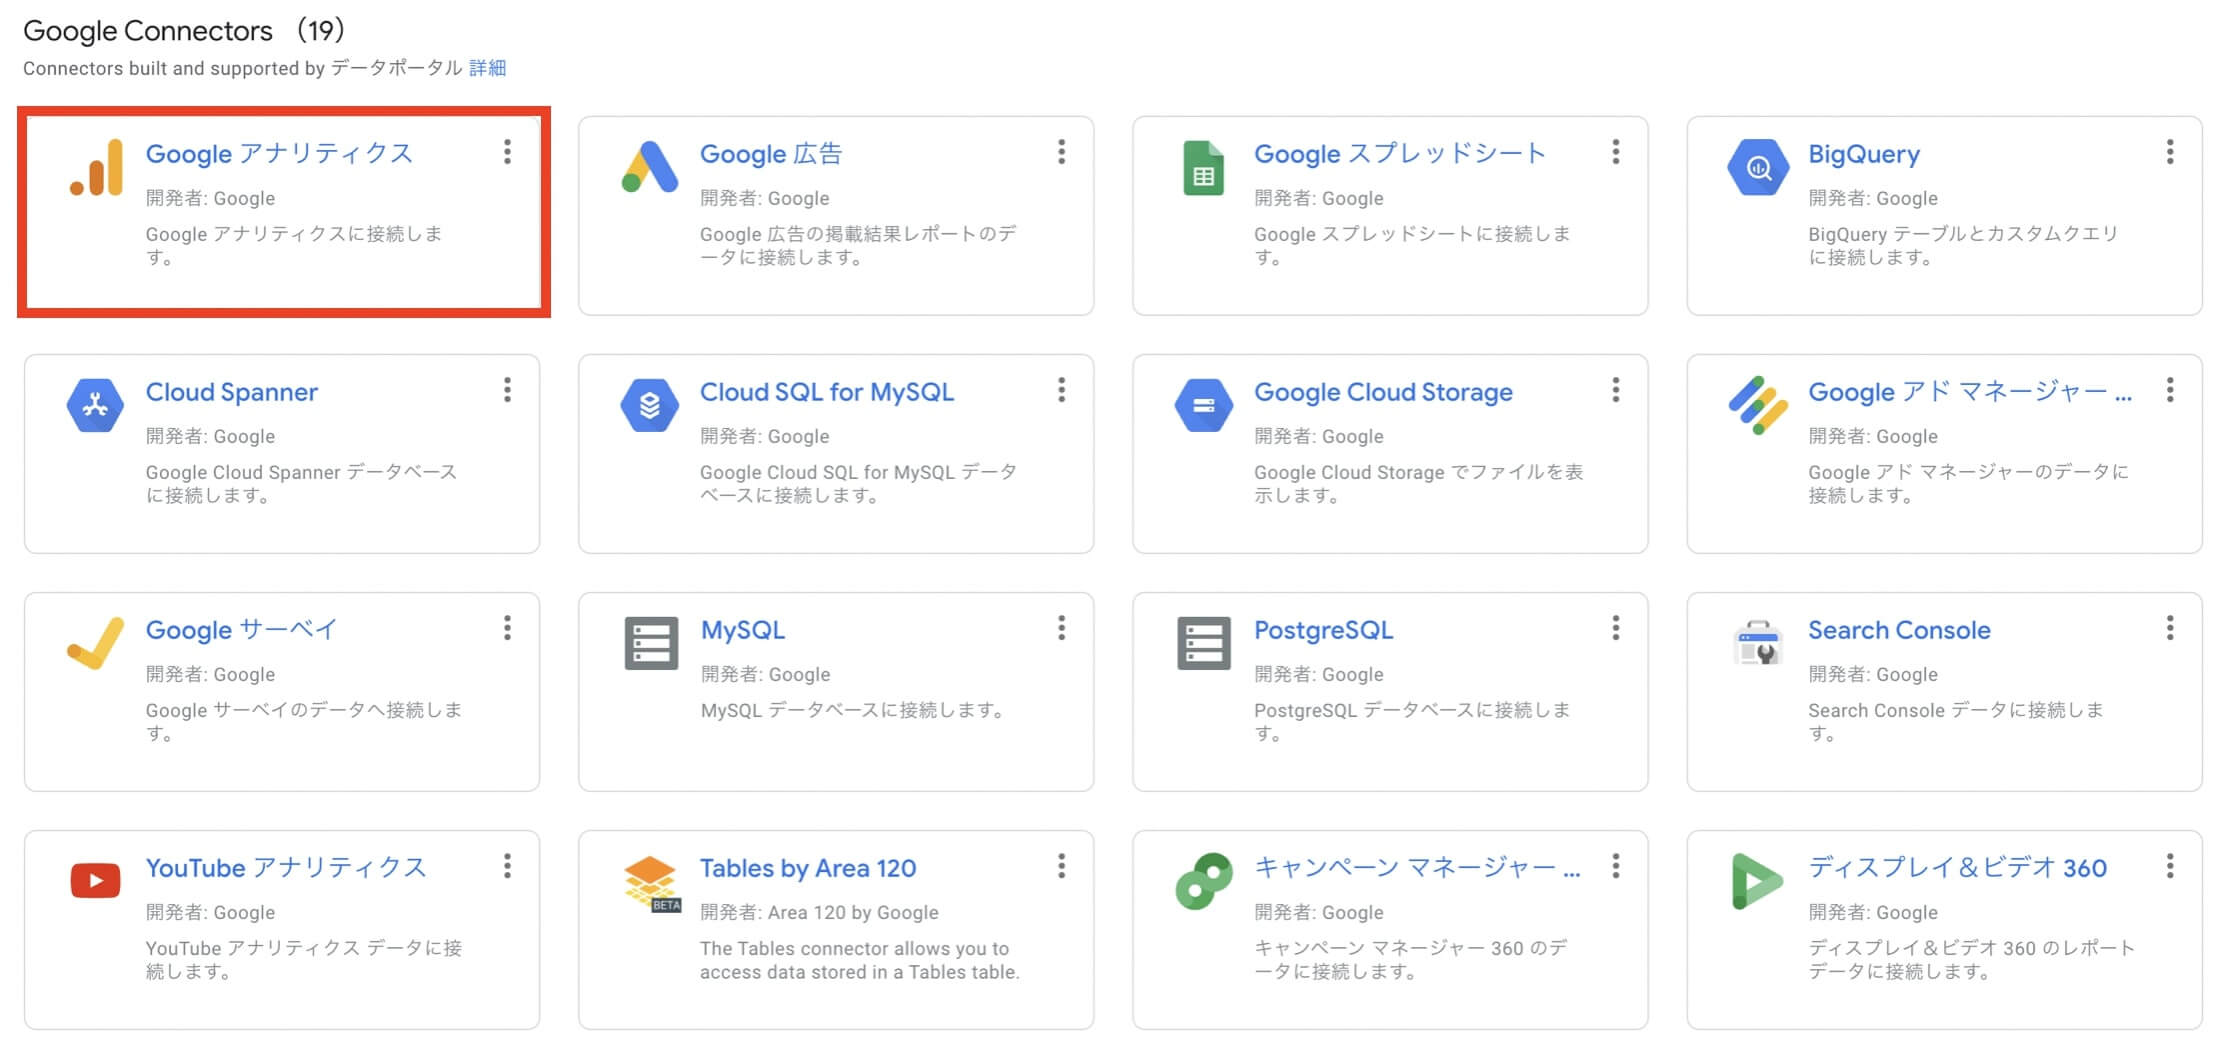Click the 詳細 link under Google Connectors
This screenshot has height=1046, width=2228.
tap(488, 68)
